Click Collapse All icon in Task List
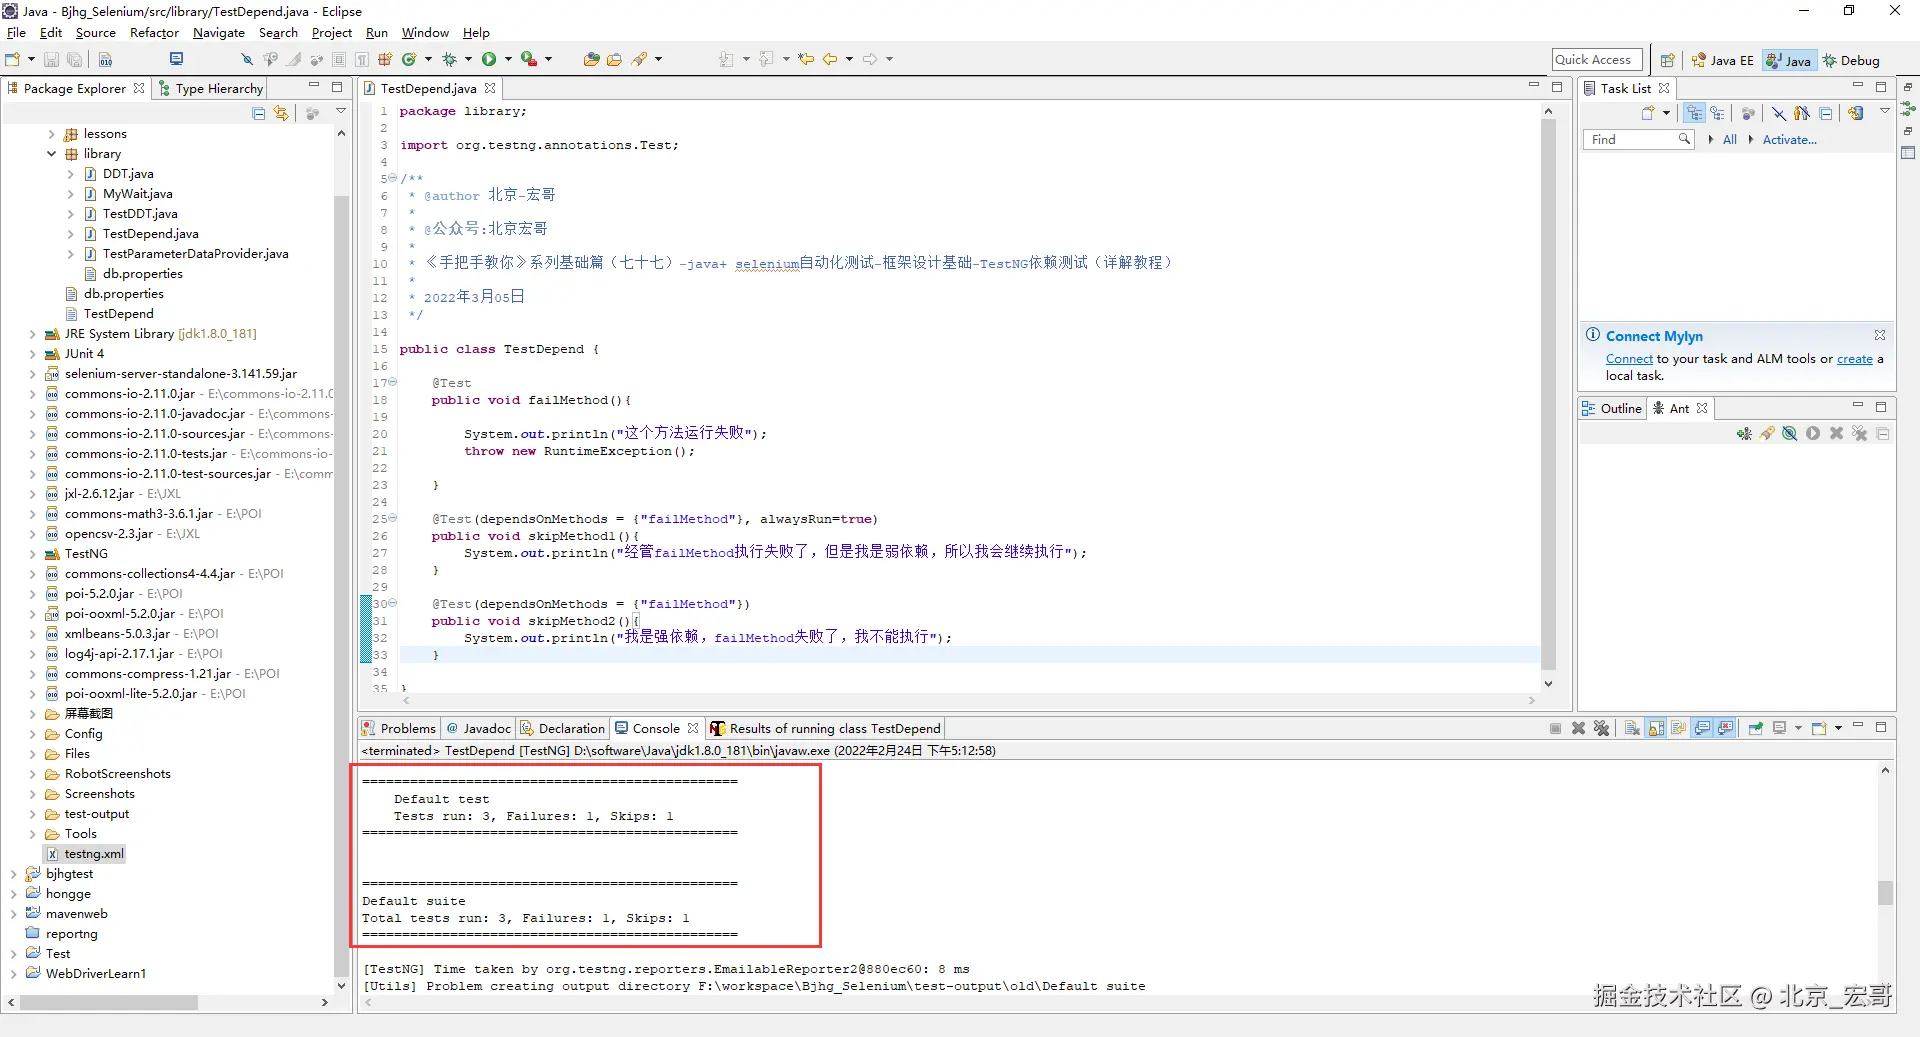This screenshot has width=1920, height=1037. pyautogui.click(x=1826, y=113)
